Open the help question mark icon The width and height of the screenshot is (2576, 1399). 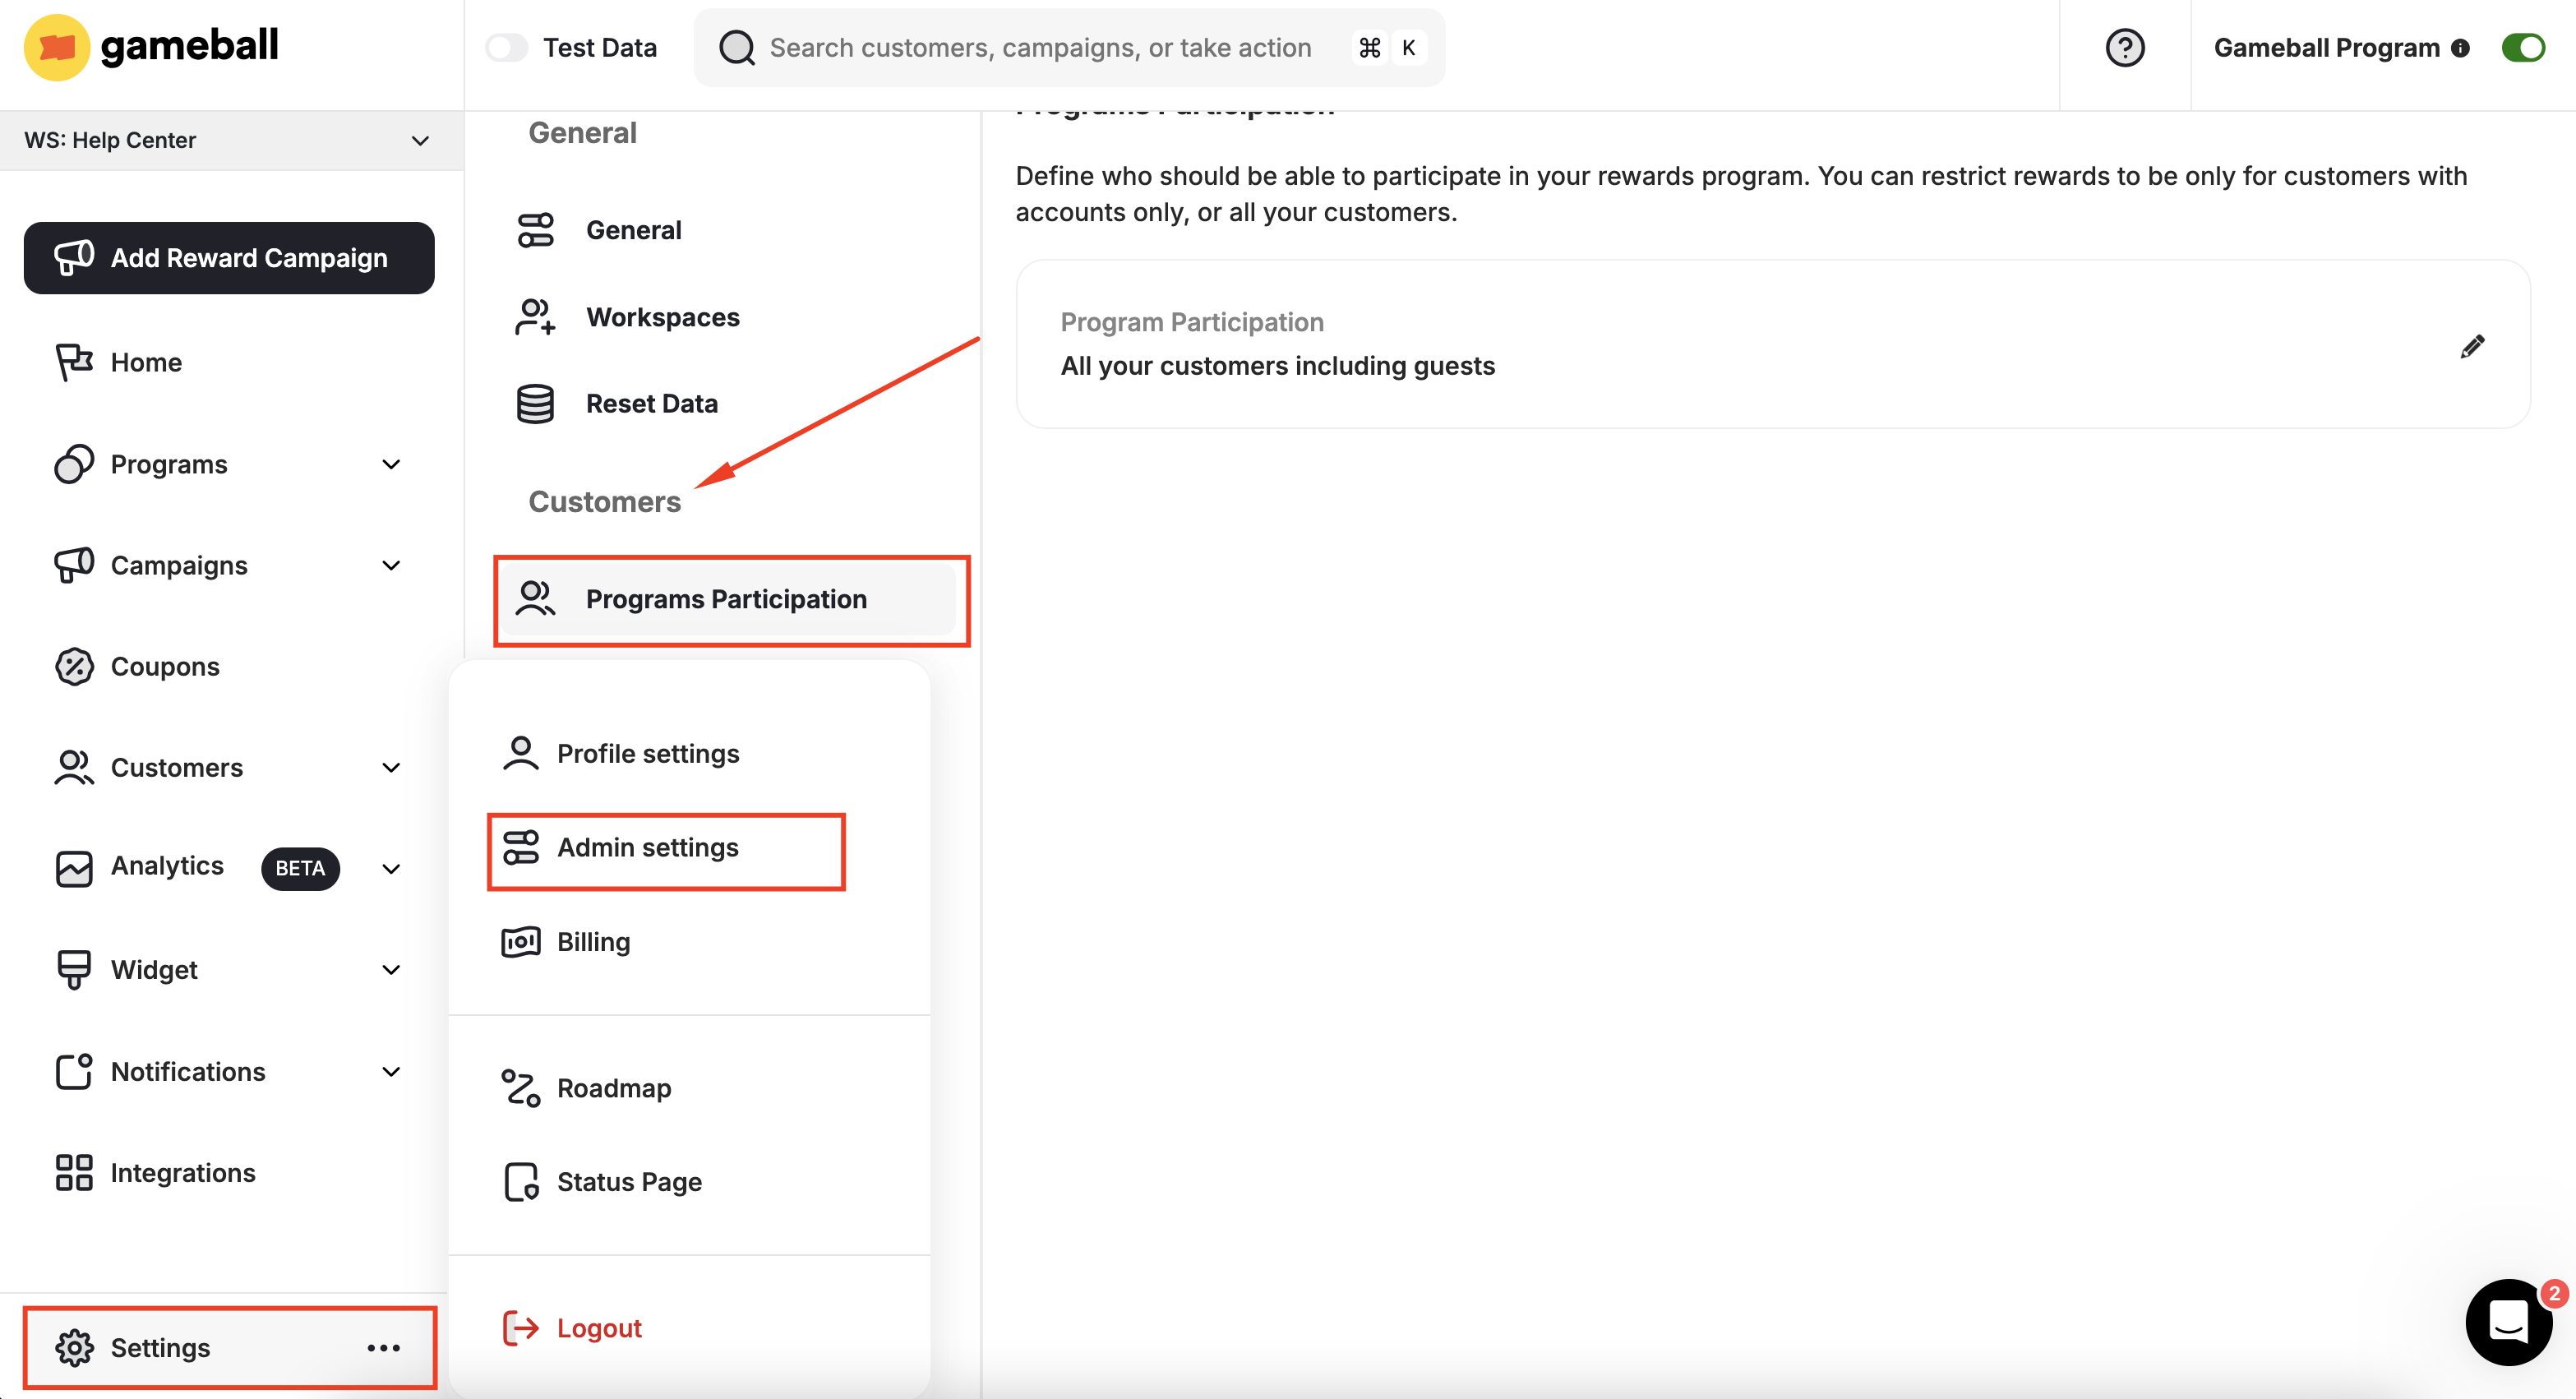pyautogui.click(x=2125, y=47)
